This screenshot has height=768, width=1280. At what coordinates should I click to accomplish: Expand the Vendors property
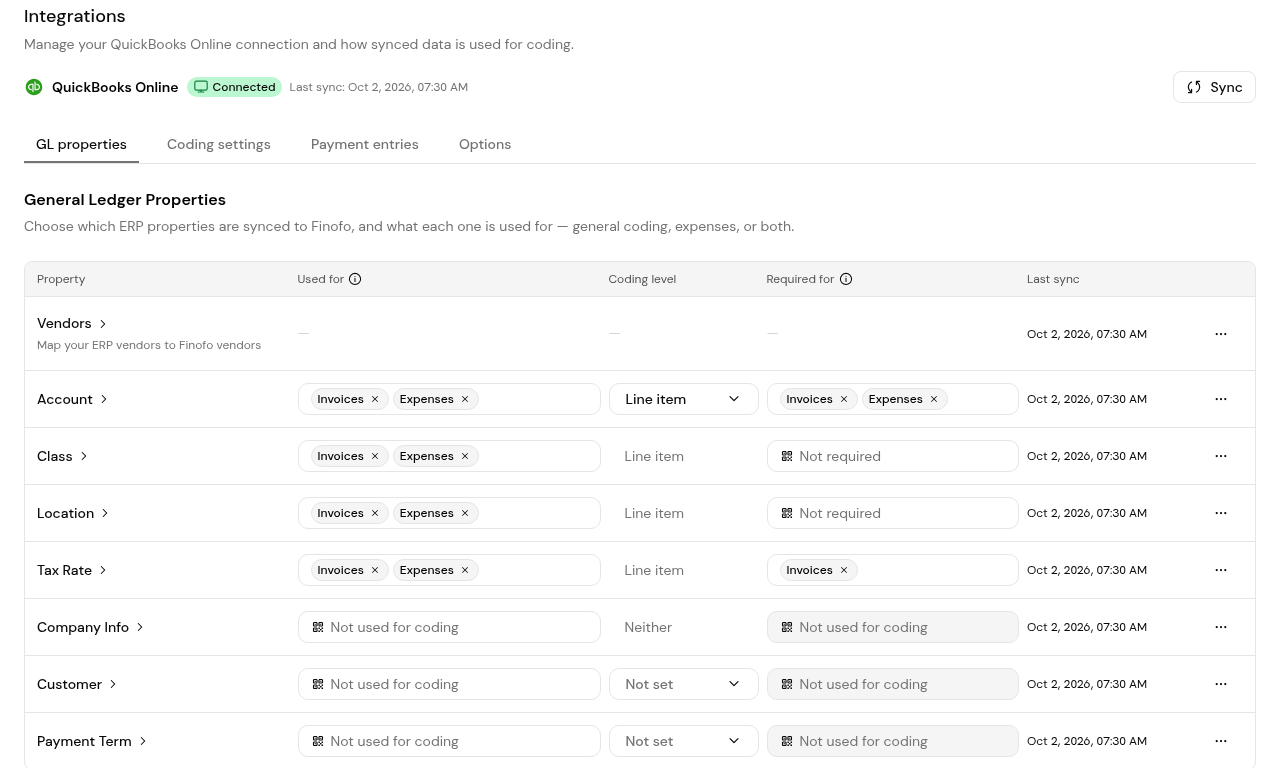click(x=72, y=323)
